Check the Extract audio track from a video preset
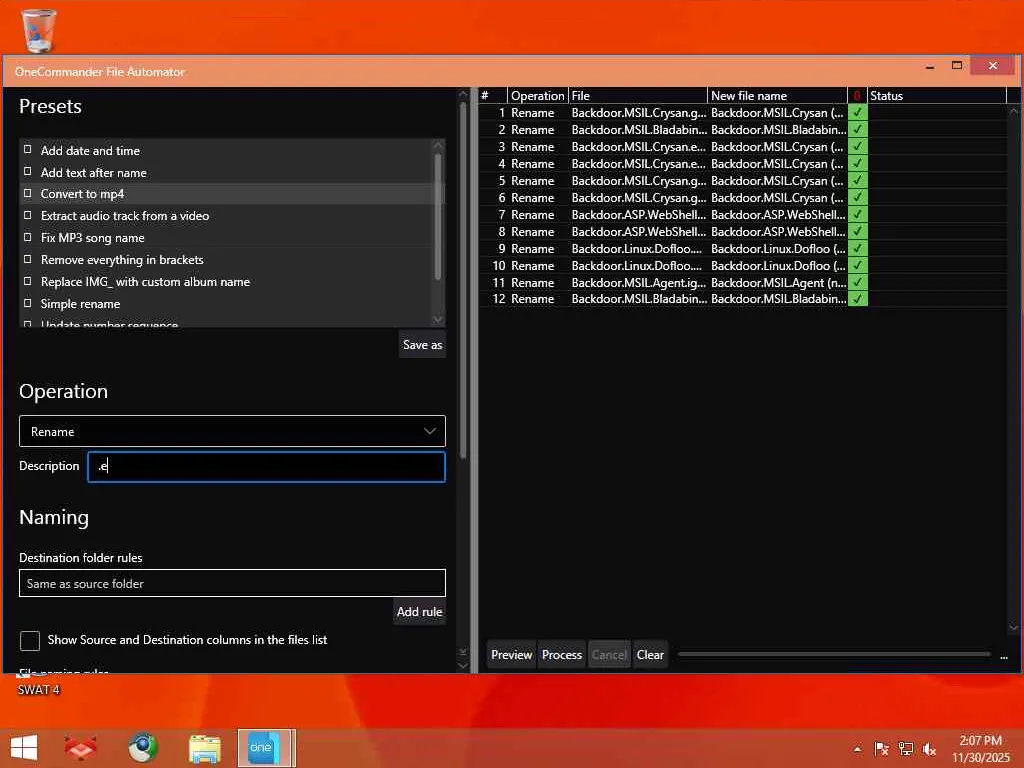This screenshot has height=768, width=1024. [27, 215]
